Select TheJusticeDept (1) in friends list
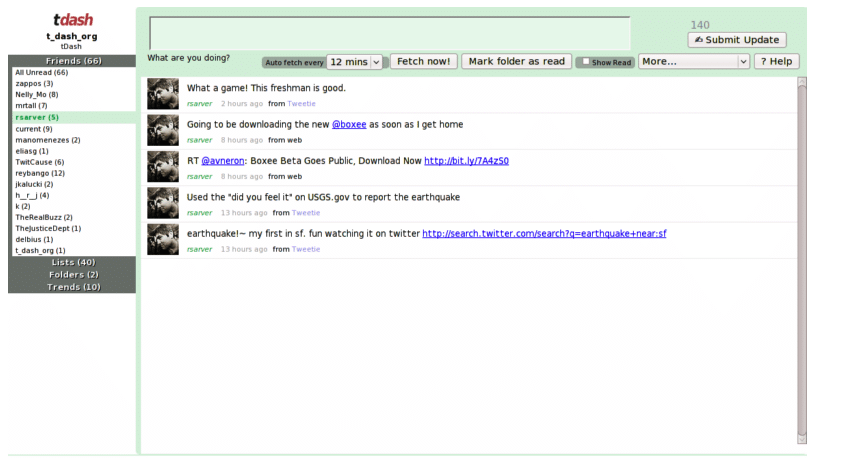 tap(48, 228)
